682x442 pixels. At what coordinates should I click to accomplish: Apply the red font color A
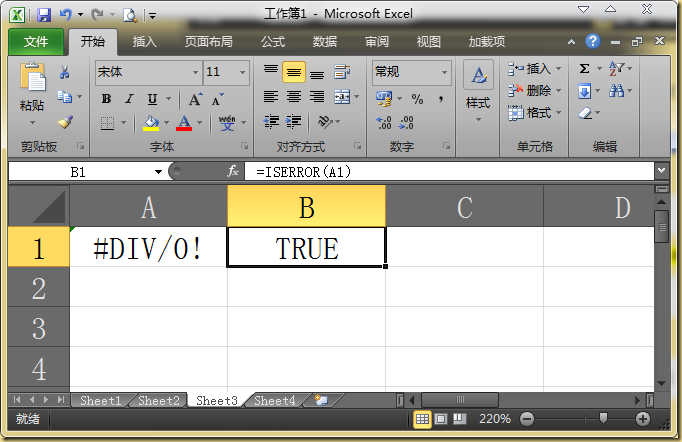[x=184, y=123]
